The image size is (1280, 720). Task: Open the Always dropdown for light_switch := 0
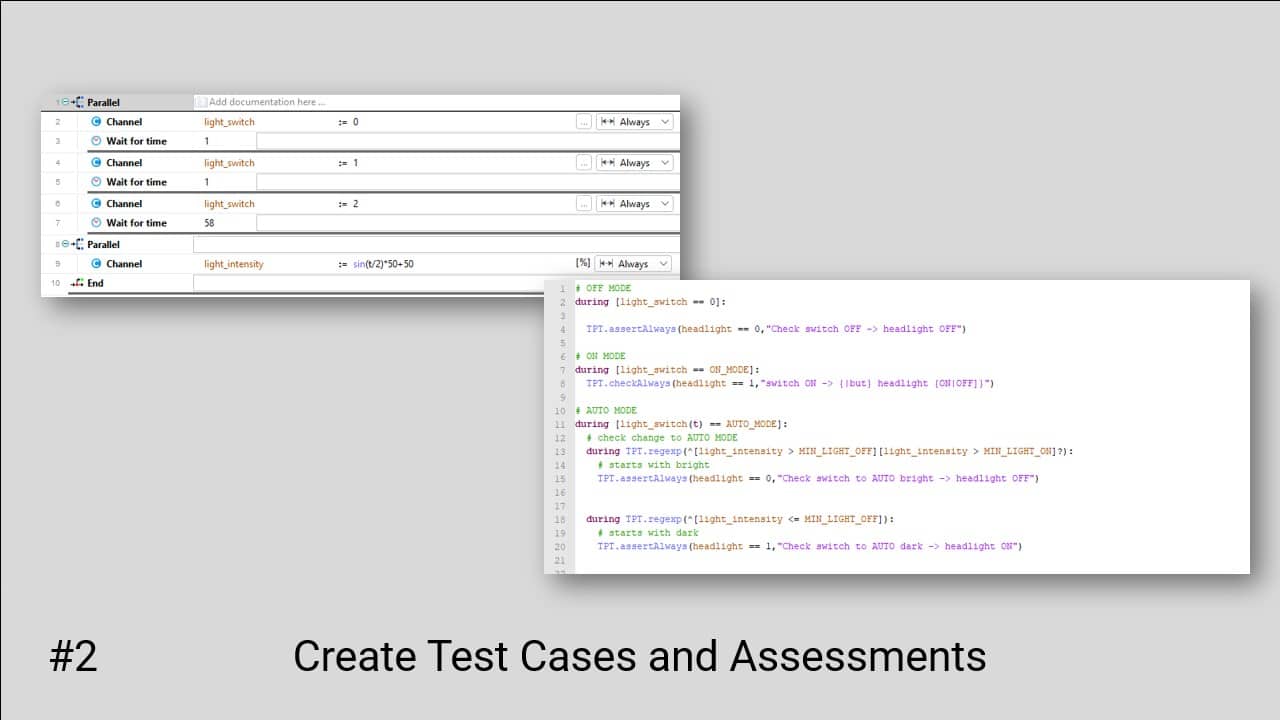click(634, 122)
